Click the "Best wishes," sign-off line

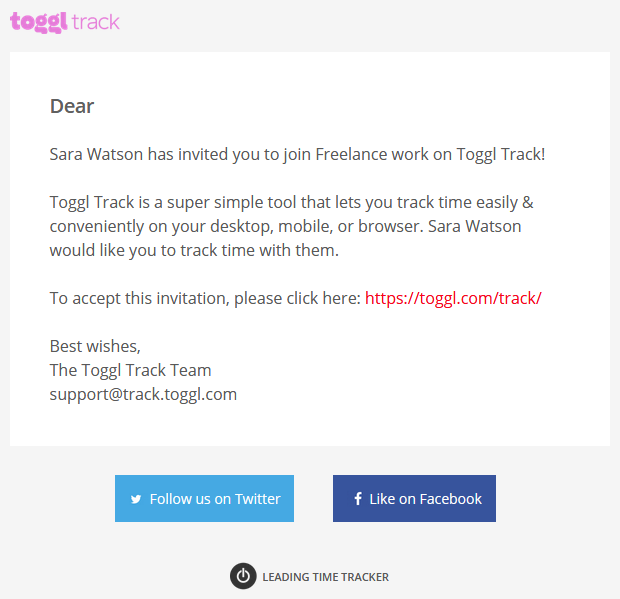pos(95,346)
